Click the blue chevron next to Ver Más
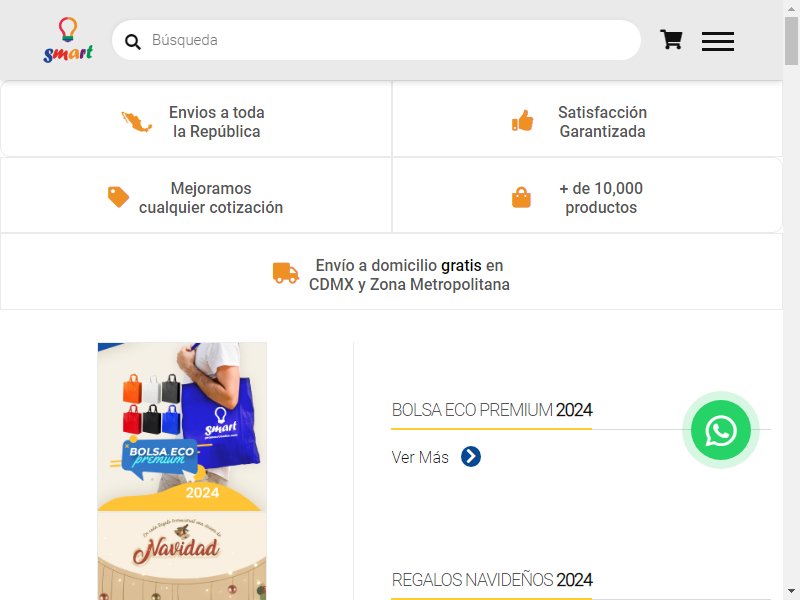The image size is (800, 600). (470, 457)
